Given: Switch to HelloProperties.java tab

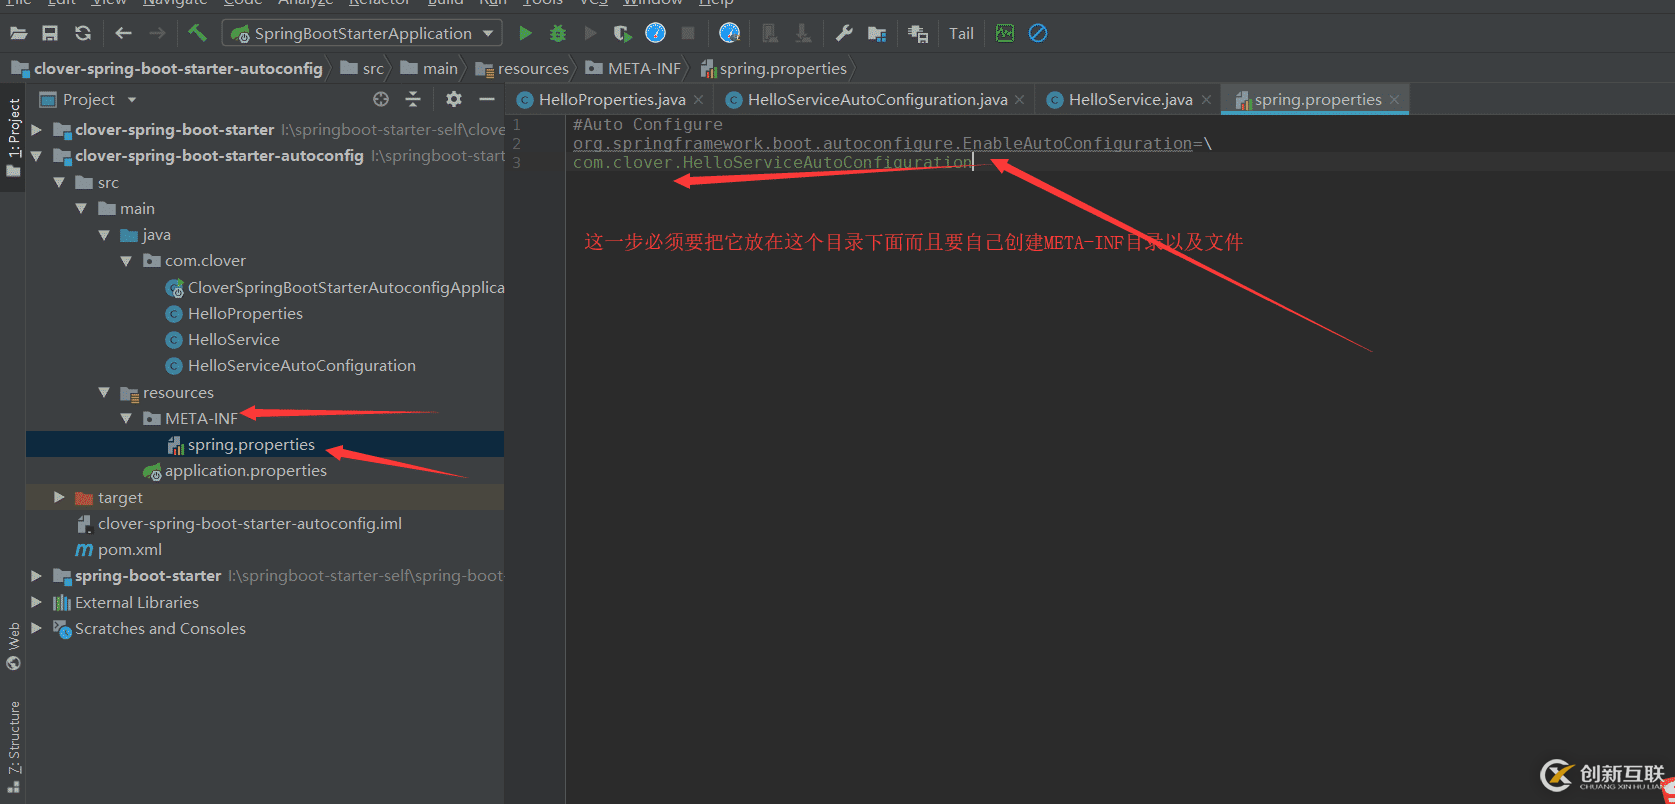Looking at the screenshot, I should [x=611, y=99].
